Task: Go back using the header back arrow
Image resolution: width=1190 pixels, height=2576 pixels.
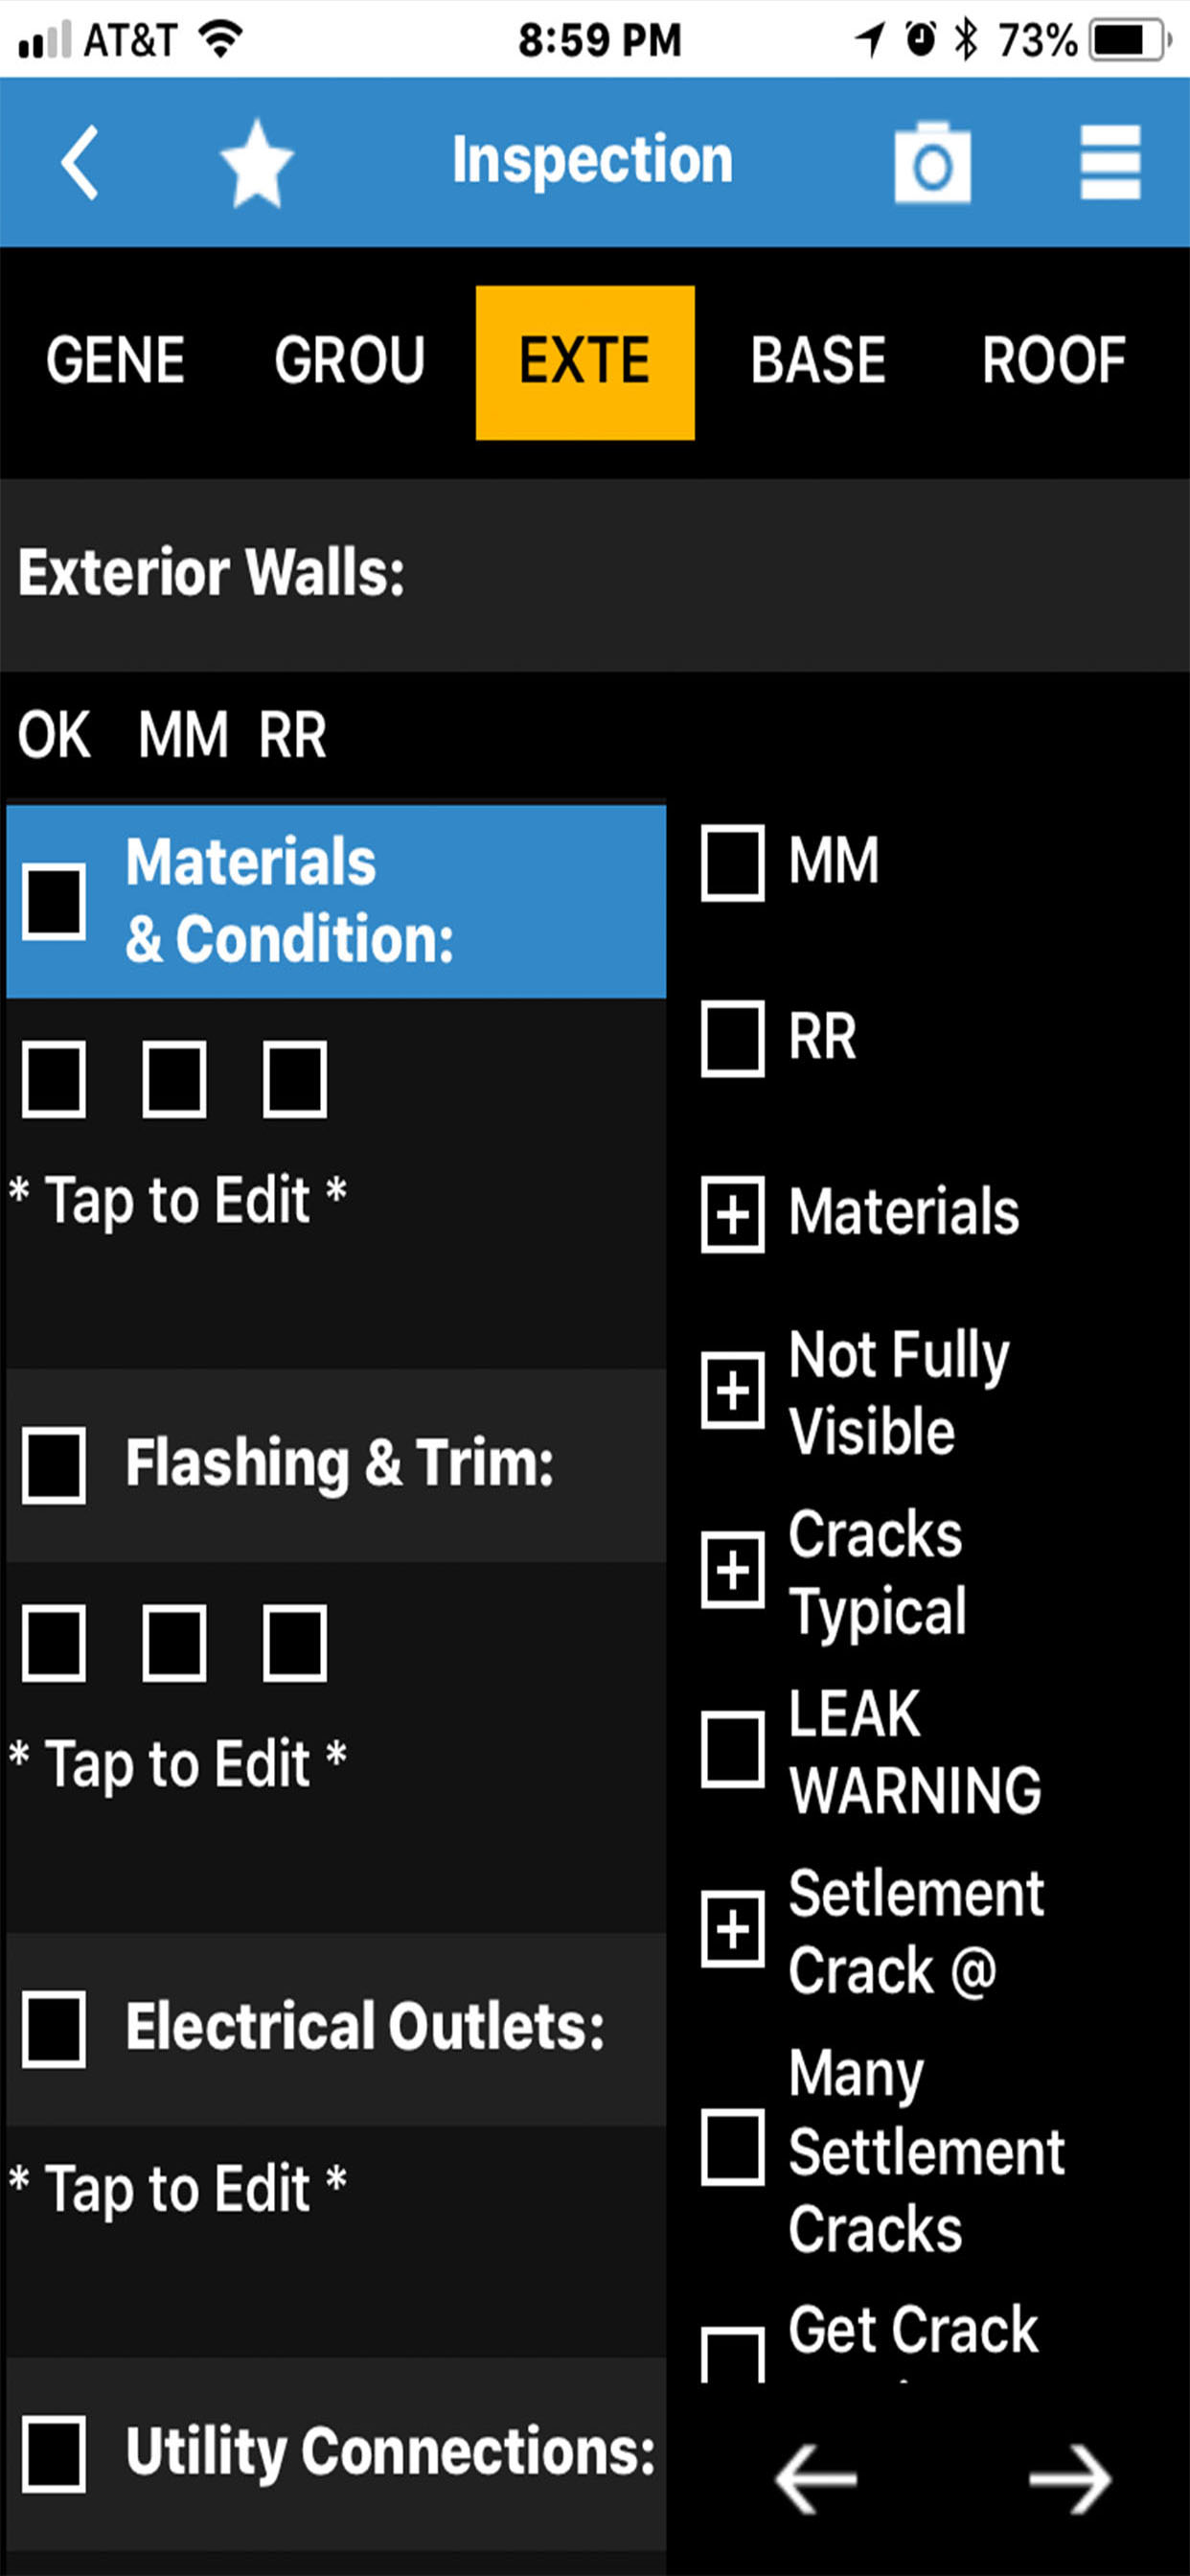Action: point(78,162)
